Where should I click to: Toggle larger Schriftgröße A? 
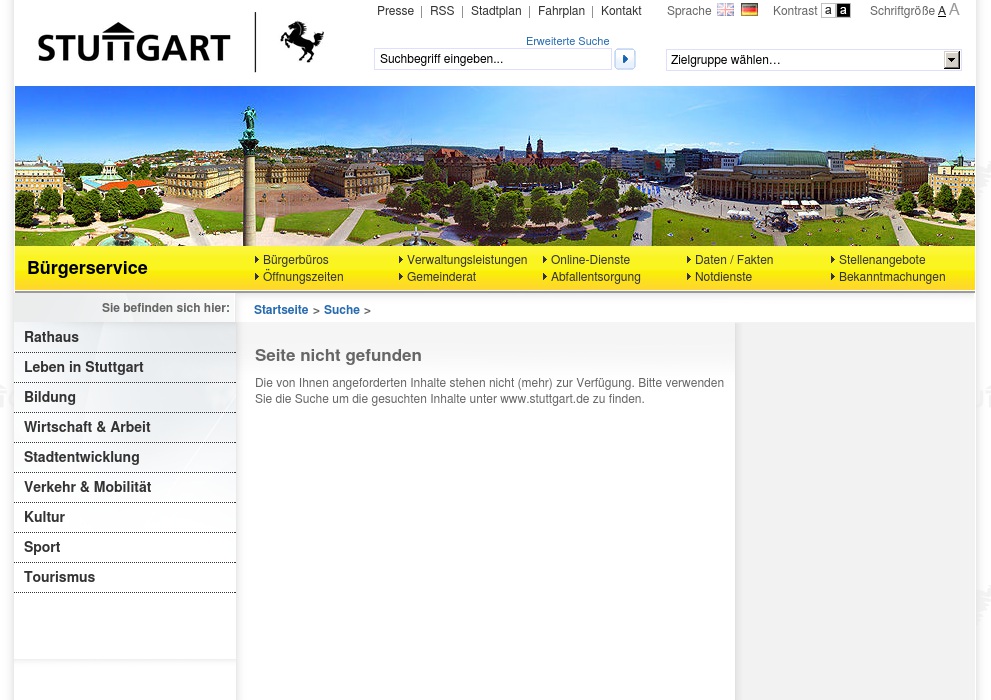954,9
